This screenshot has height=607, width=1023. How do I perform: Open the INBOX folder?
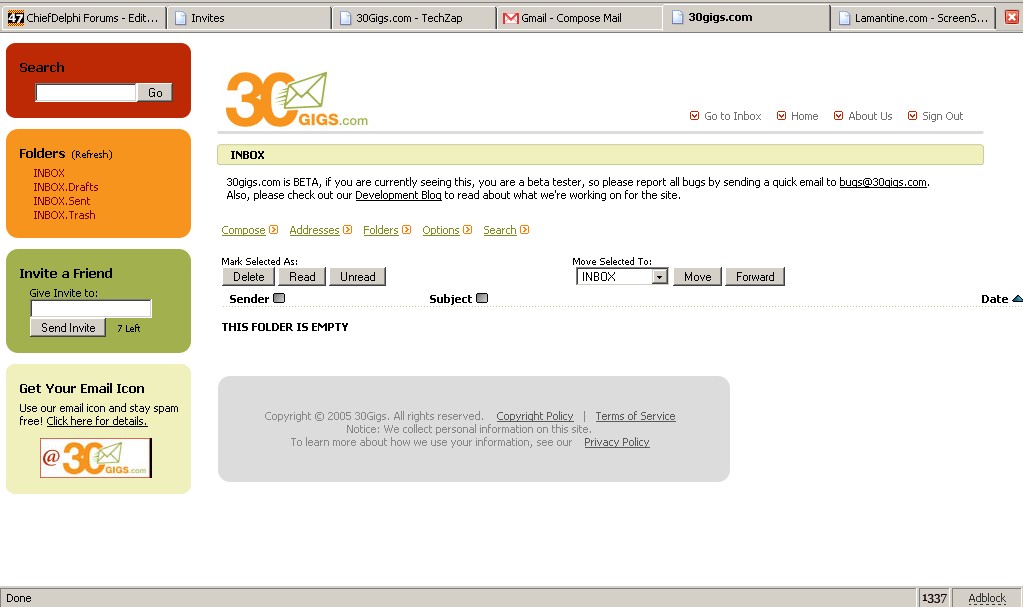click(x=49, y=173)
